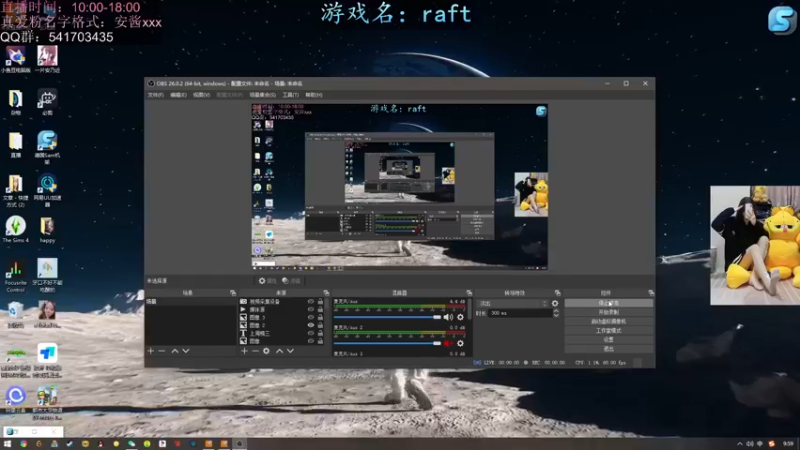Open OBS 设置 settings from controls dock
The width and height of the screenshot is (800, 450).
(x=609, y=340)
